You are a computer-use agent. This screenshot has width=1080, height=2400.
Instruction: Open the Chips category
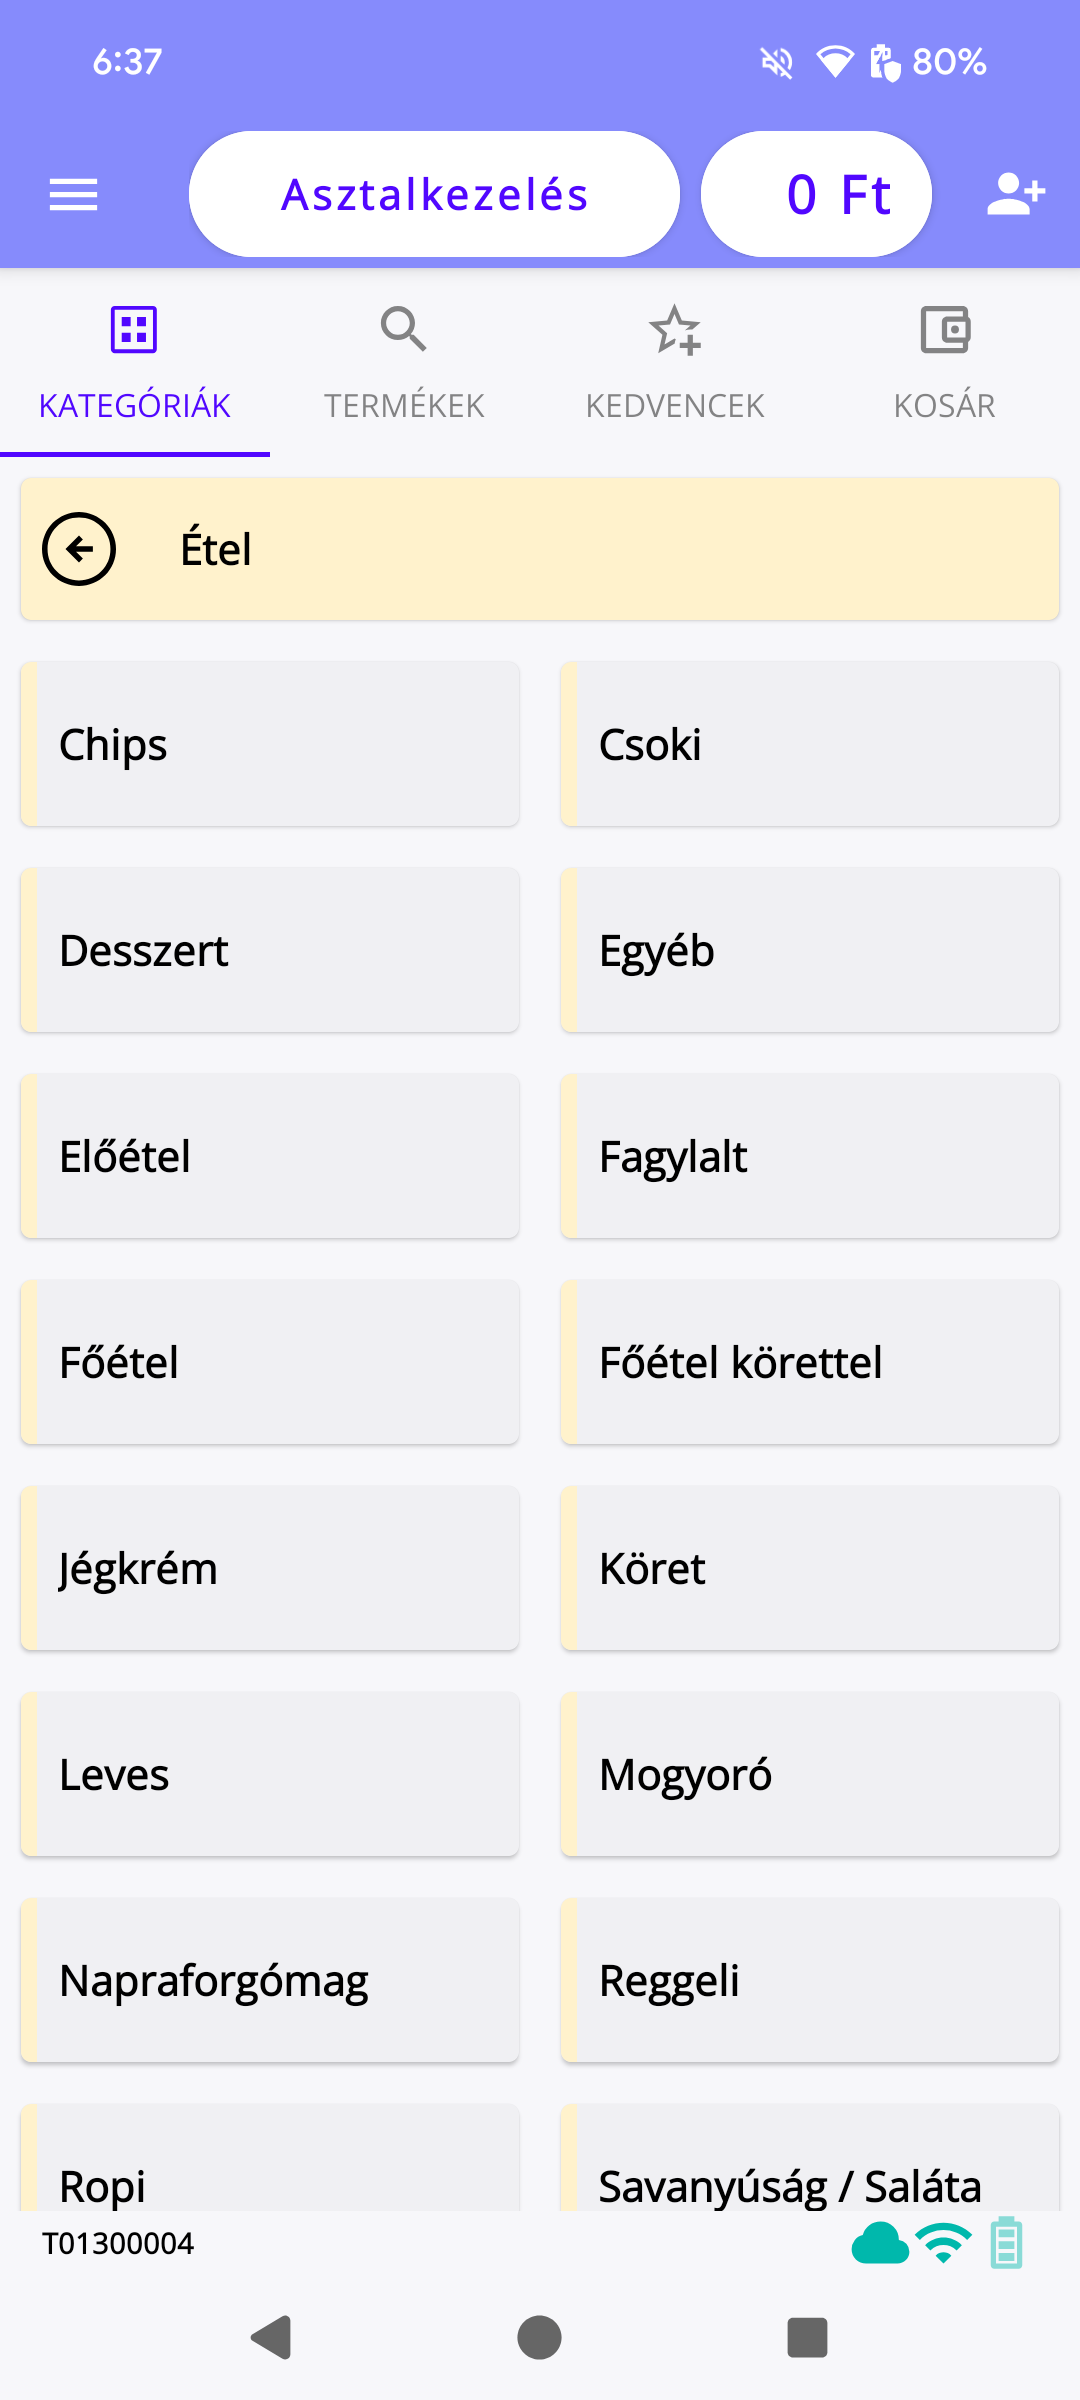(270, 743)
